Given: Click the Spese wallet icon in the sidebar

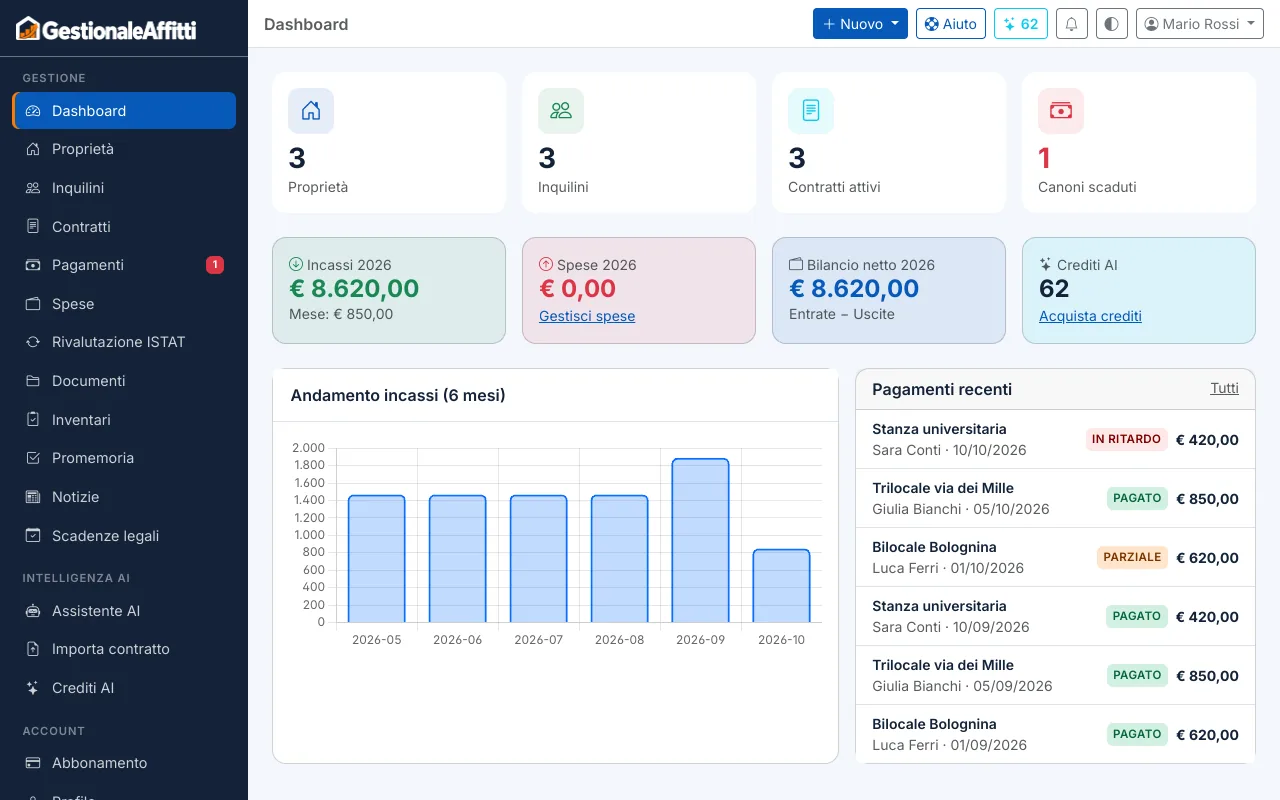Looking at the screenshot, I should click(x=33, y=304).
